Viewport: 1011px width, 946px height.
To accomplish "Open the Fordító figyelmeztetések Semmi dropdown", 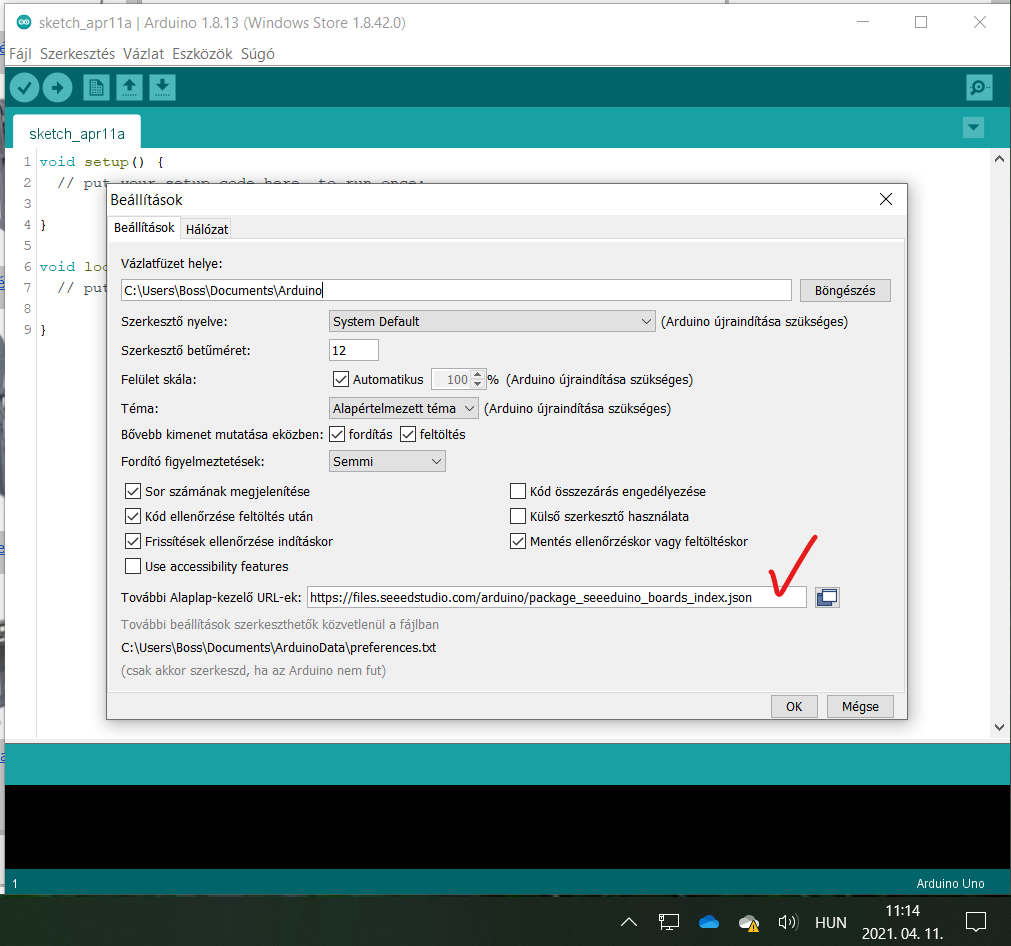I will click(x=387, y=461).
